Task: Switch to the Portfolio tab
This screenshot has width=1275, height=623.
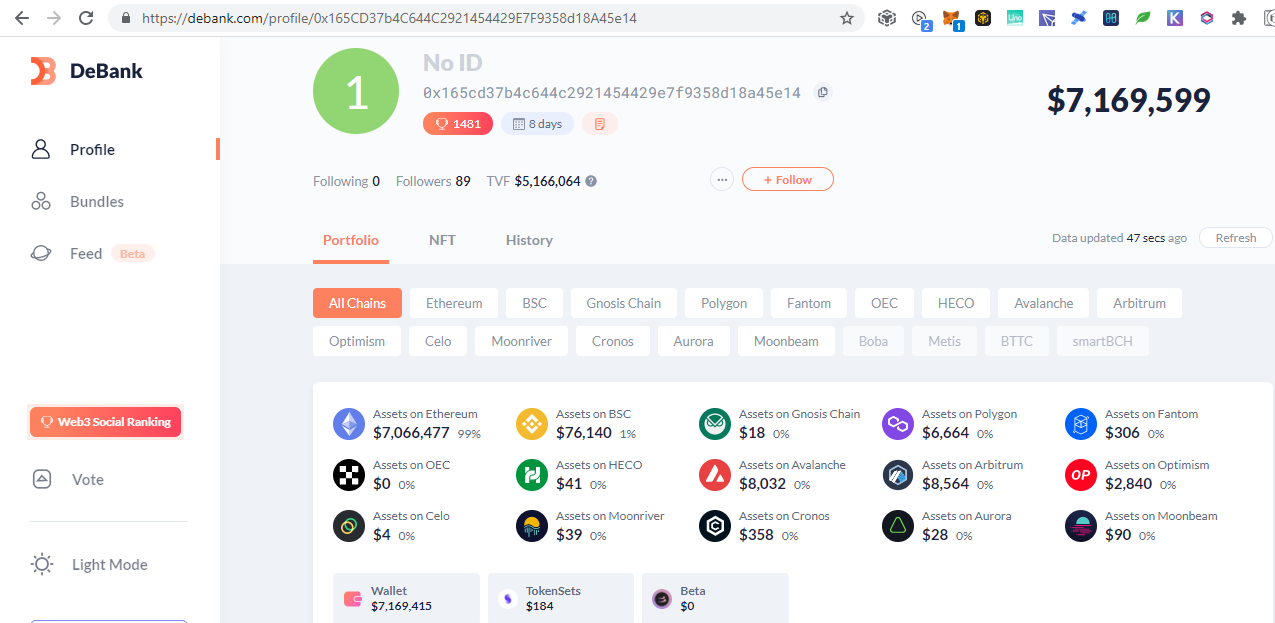Action: coord(351,240)
